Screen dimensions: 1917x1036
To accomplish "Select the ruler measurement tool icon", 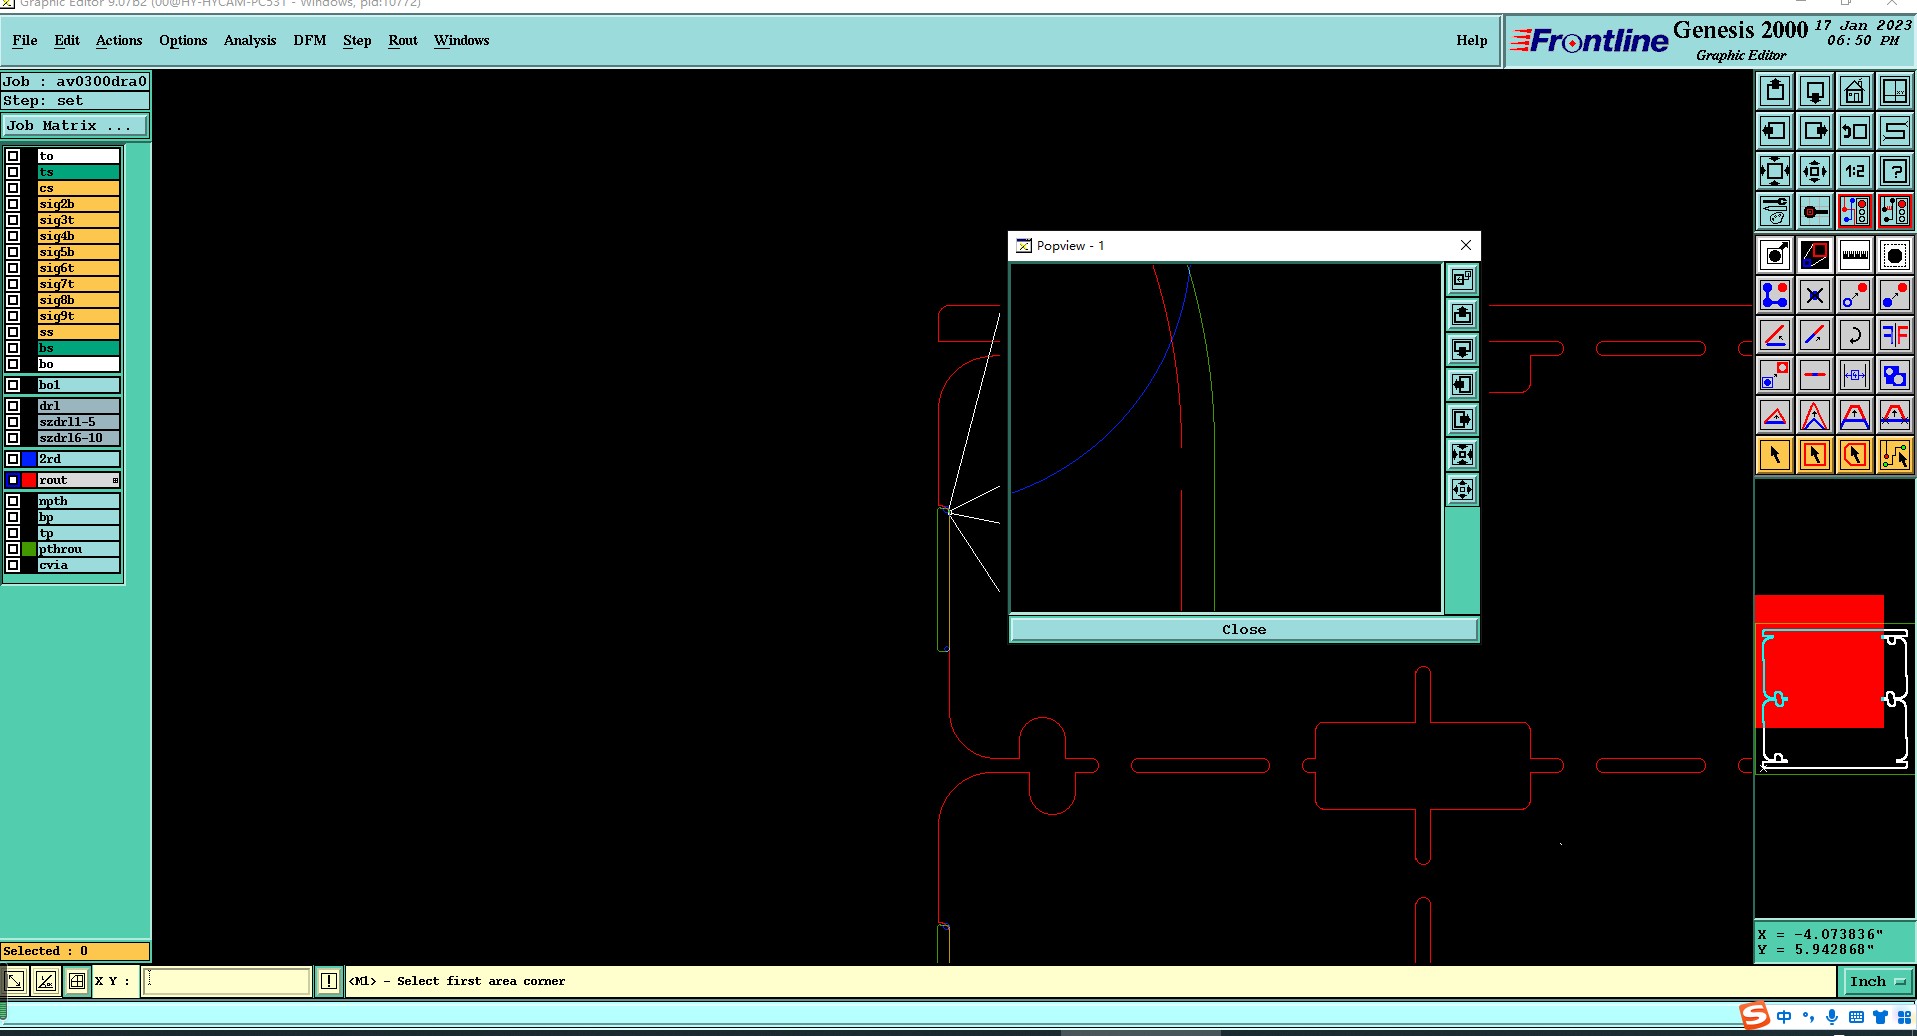I will (1854, 255).
